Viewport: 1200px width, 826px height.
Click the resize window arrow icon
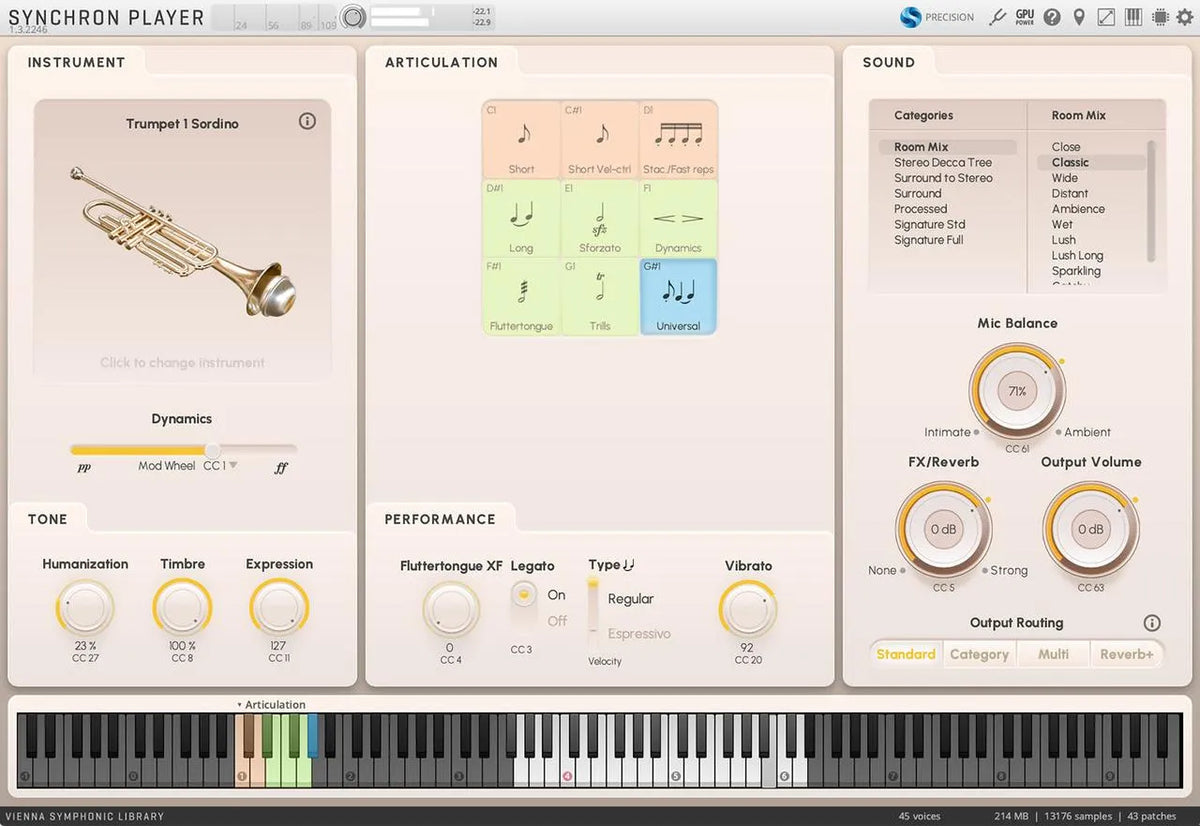coord(1106,17)
